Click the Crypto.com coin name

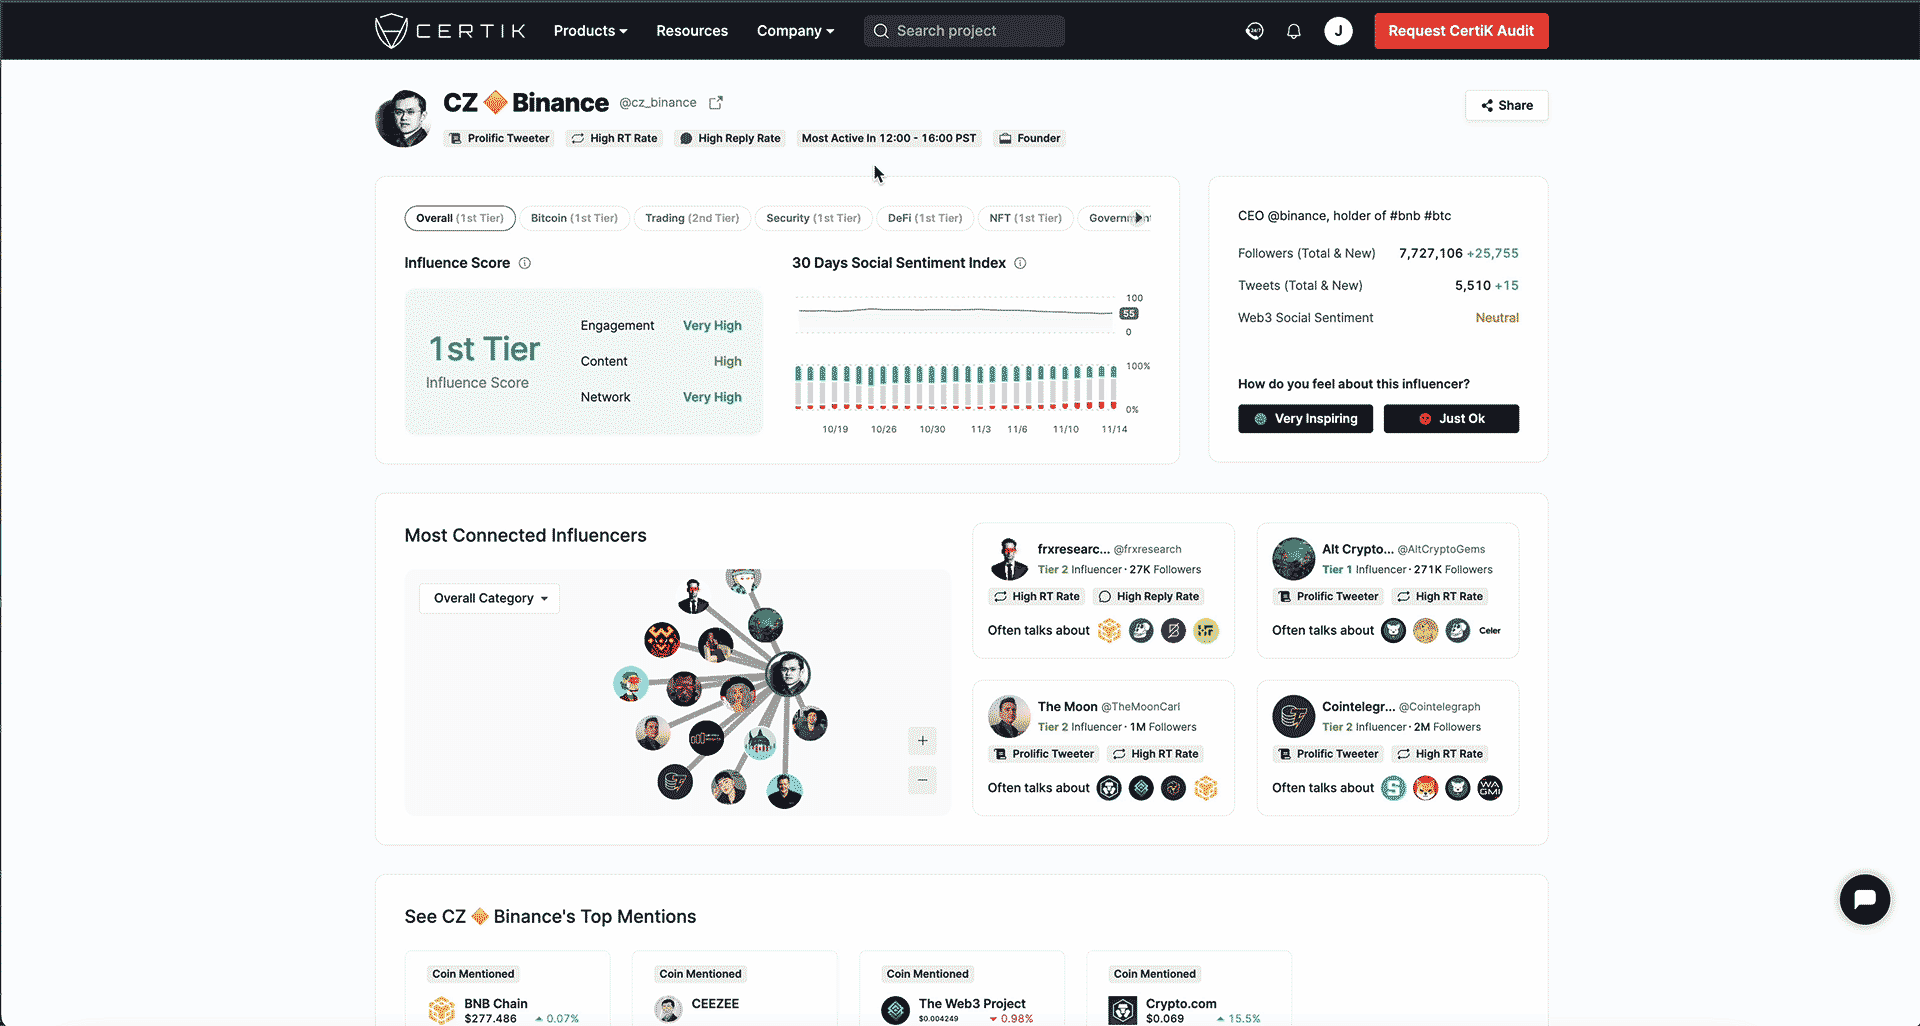(x=1181, y=1004)
